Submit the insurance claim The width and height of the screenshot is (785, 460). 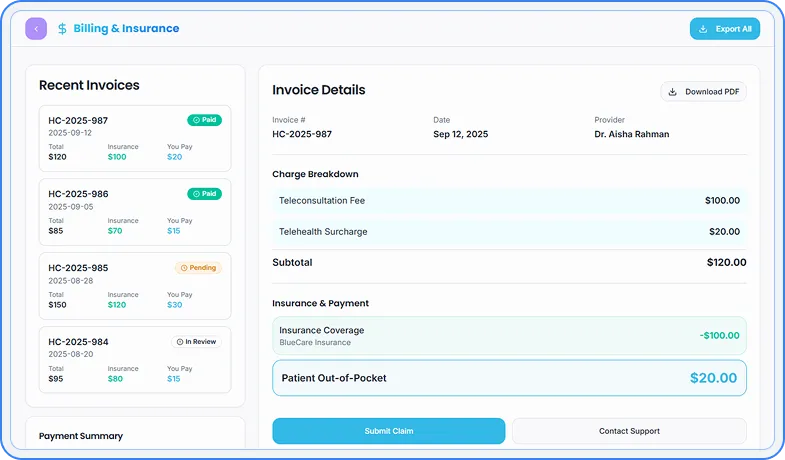(388, 431)
